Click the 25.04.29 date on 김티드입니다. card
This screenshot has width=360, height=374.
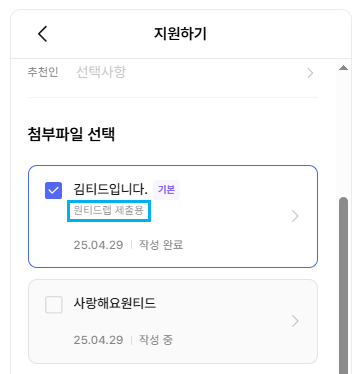click(98, 245)
